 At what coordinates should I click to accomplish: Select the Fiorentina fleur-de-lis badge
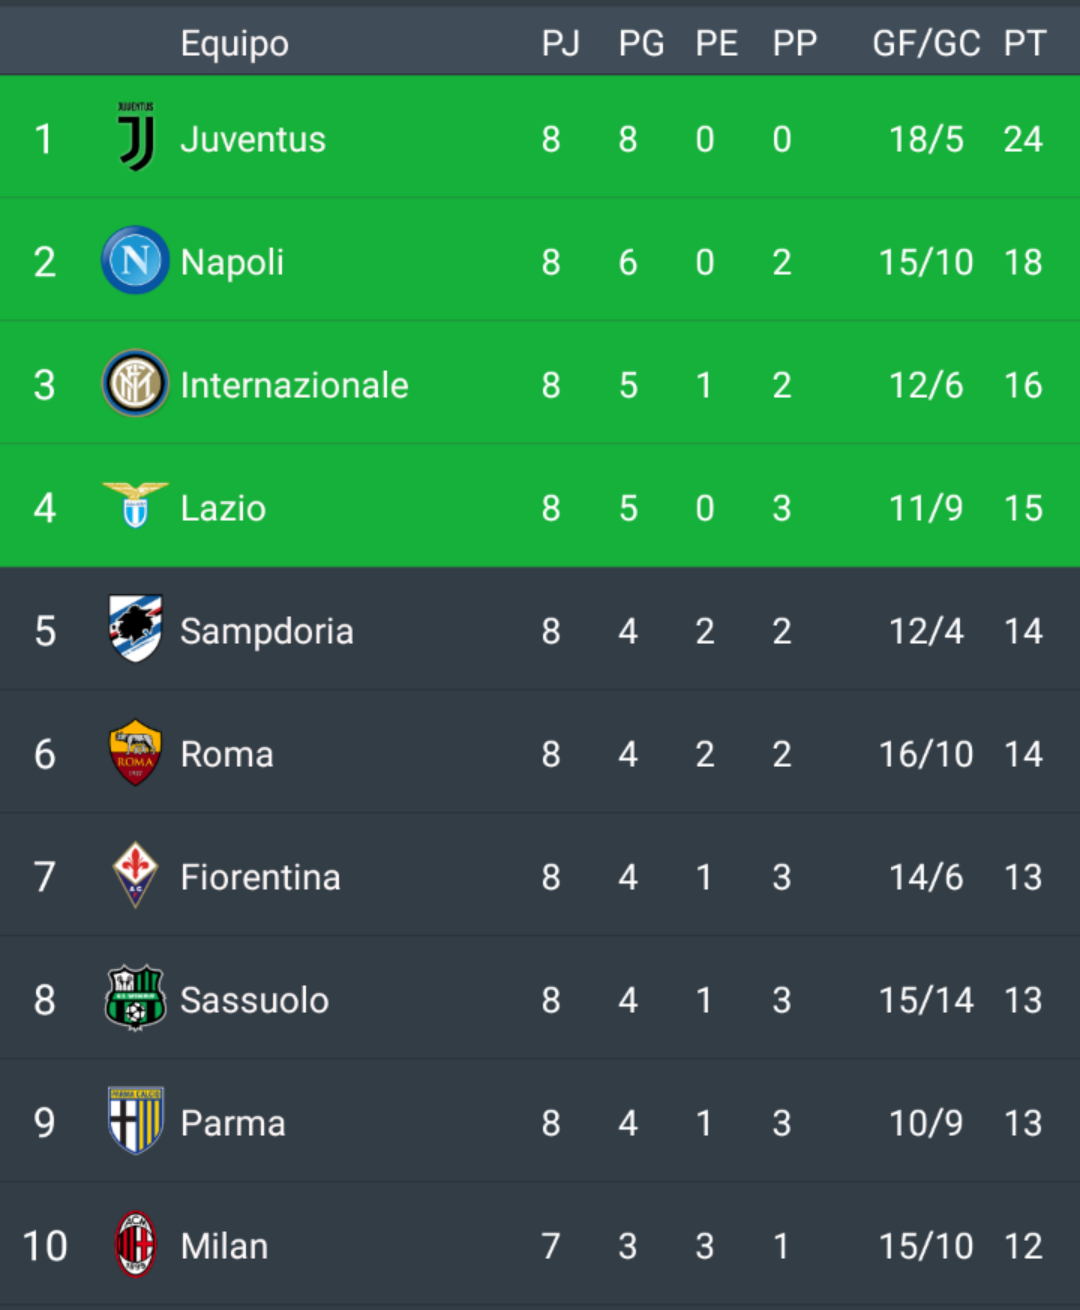[135, 875]
